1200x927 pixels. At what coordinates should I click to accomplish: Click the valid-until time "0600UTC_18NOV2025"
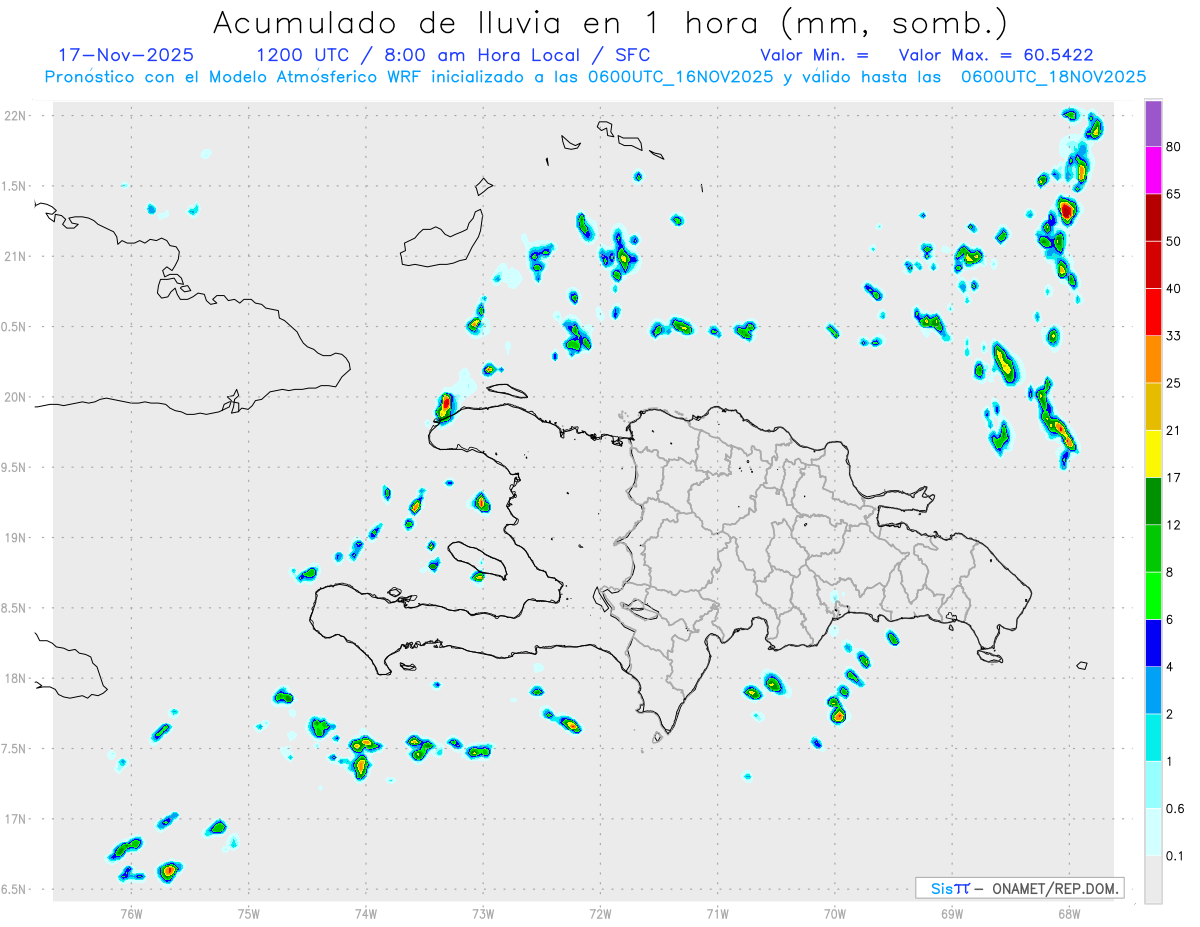point(1053,77)
